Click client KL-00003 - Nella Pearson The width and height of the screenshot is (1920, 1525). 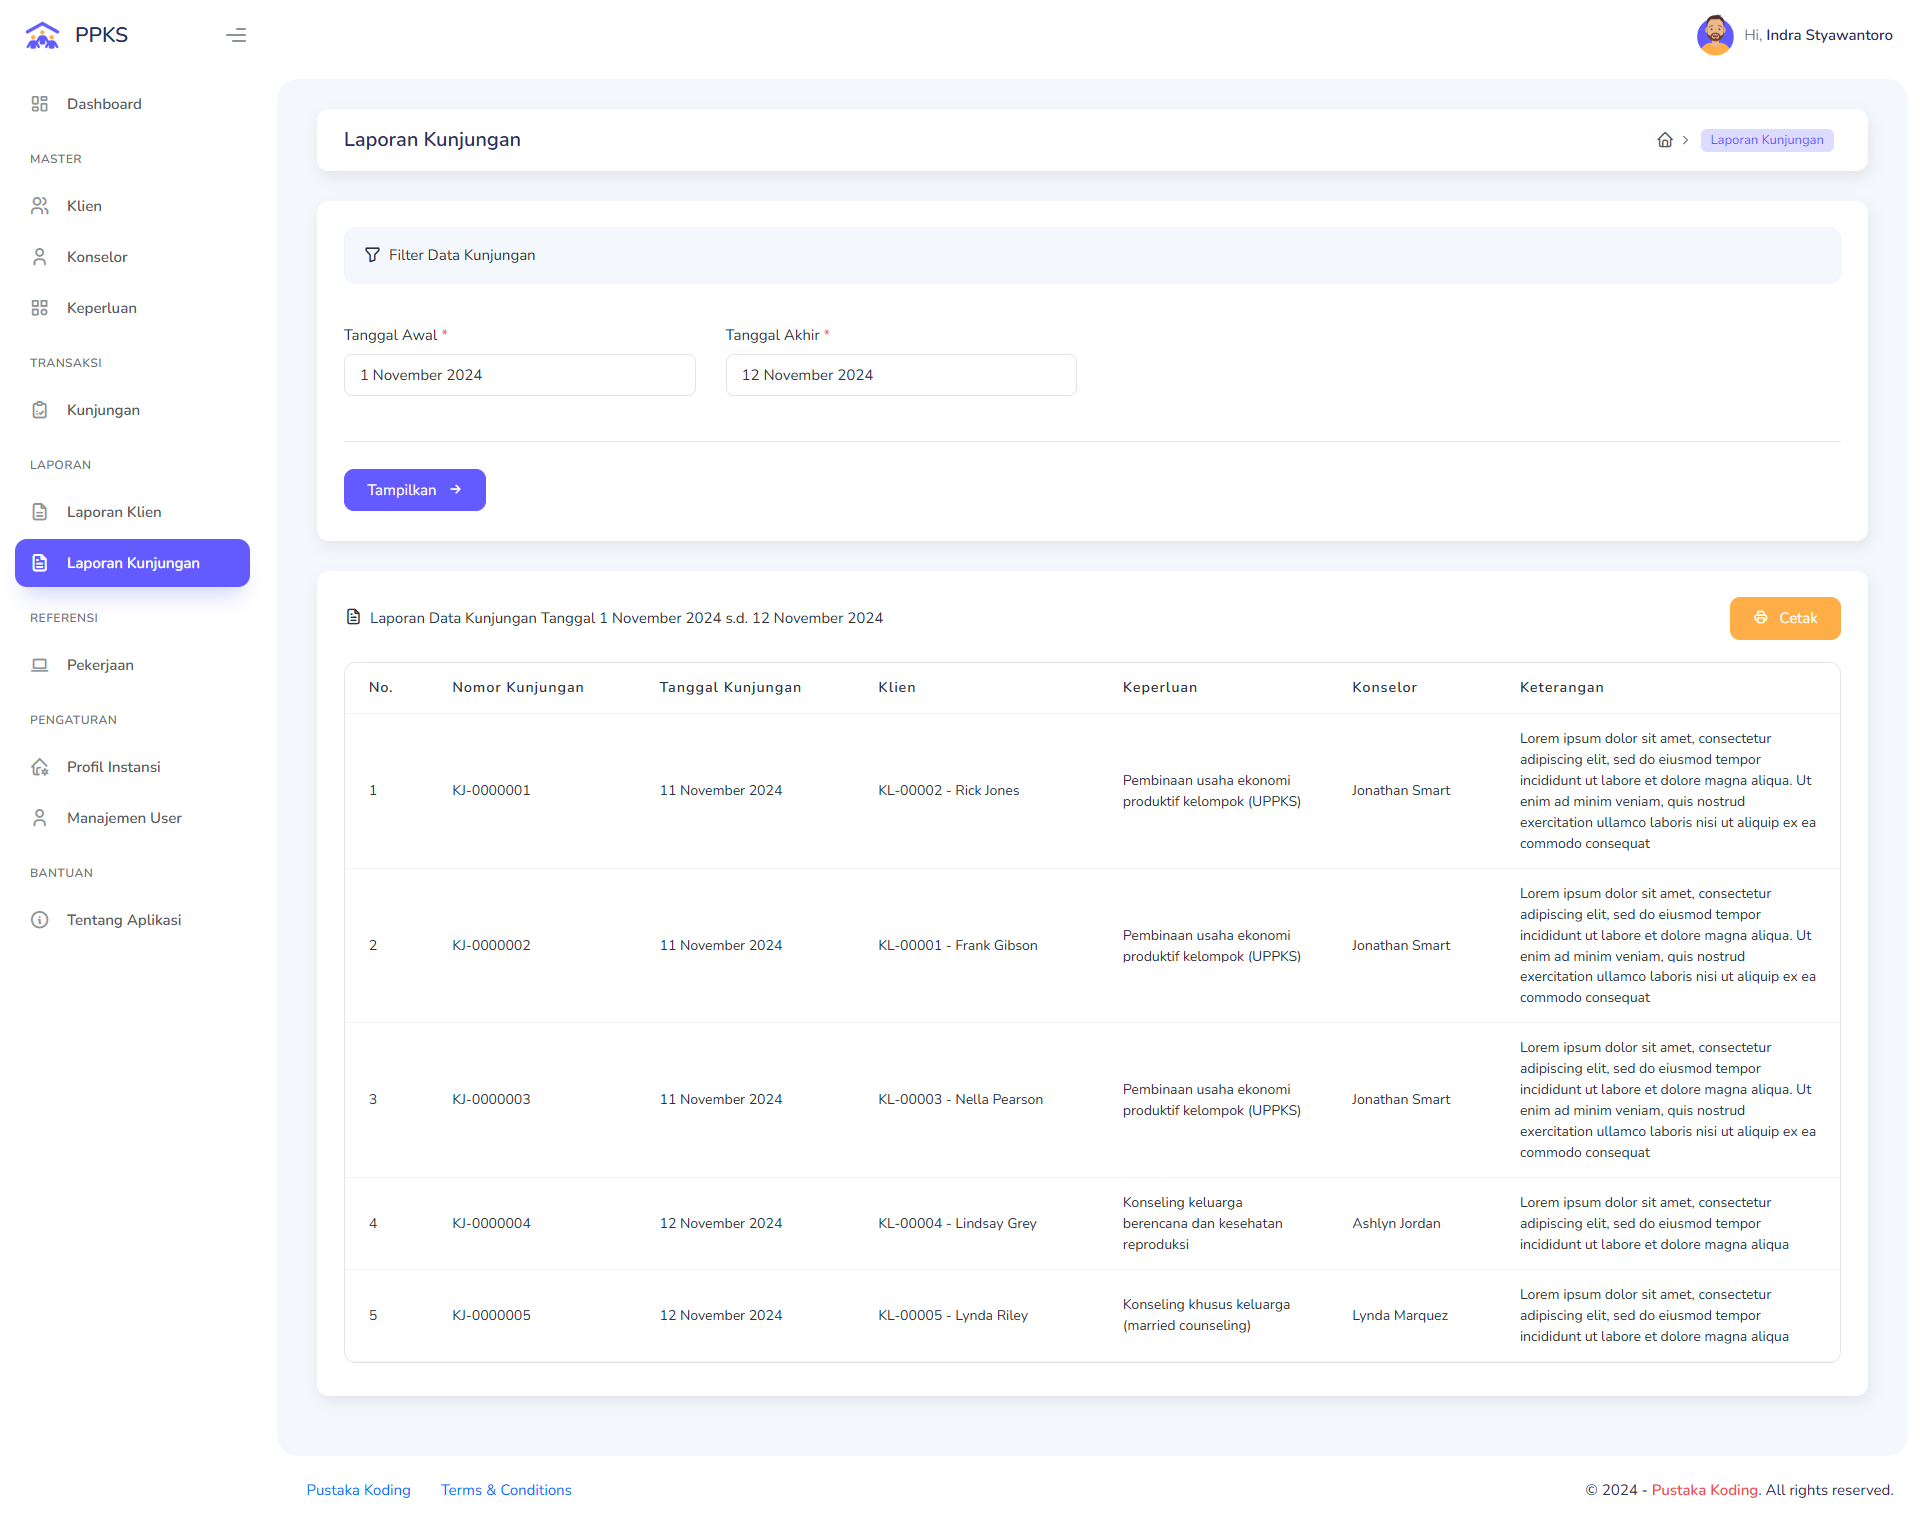(960, 1099)
